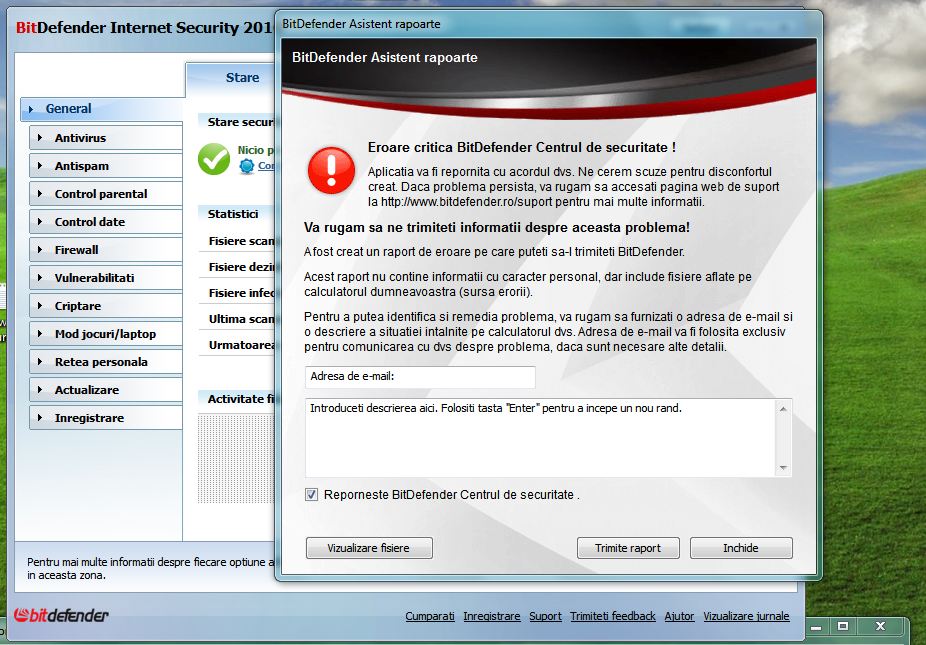Expand the Criptare menu arrow
This screenshot has height=645, width=926.
[x=40, y=305]
